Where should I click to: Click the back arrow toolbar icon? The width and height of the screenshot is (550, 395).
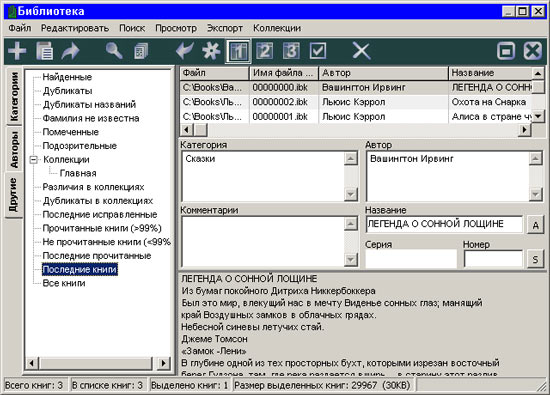[x=185, y=51]
